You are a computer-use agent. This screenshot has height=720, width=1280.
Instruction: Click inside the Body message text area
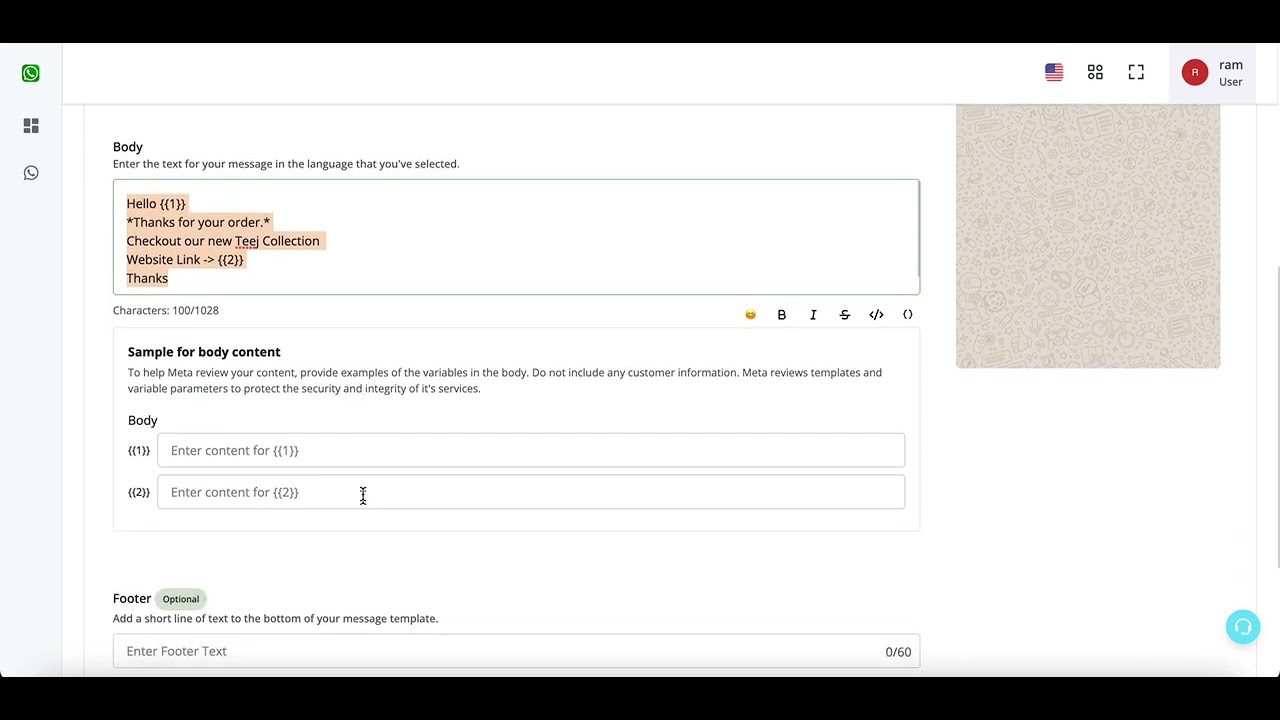click(x=516, y=237)
